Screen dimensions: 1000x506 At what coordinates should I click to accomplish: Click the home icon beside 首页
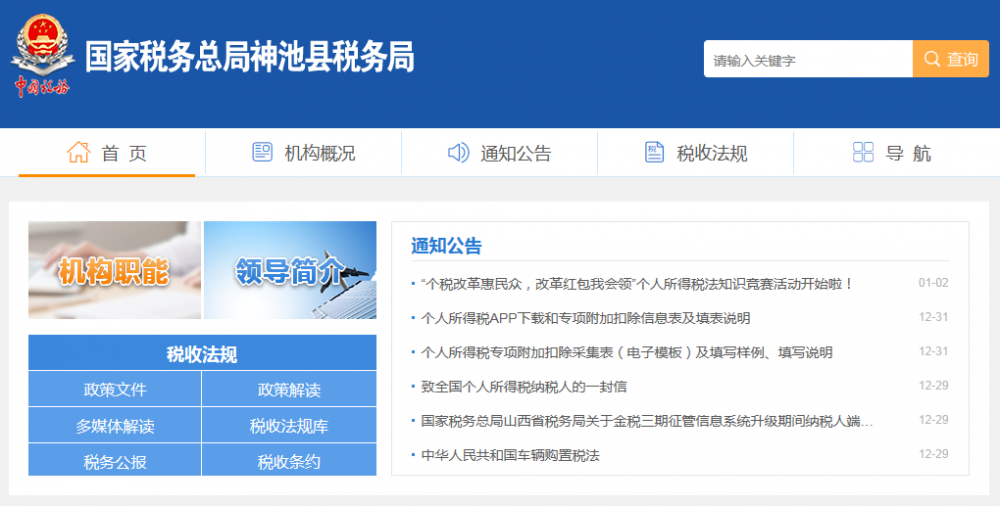click(x=78, y=152)
